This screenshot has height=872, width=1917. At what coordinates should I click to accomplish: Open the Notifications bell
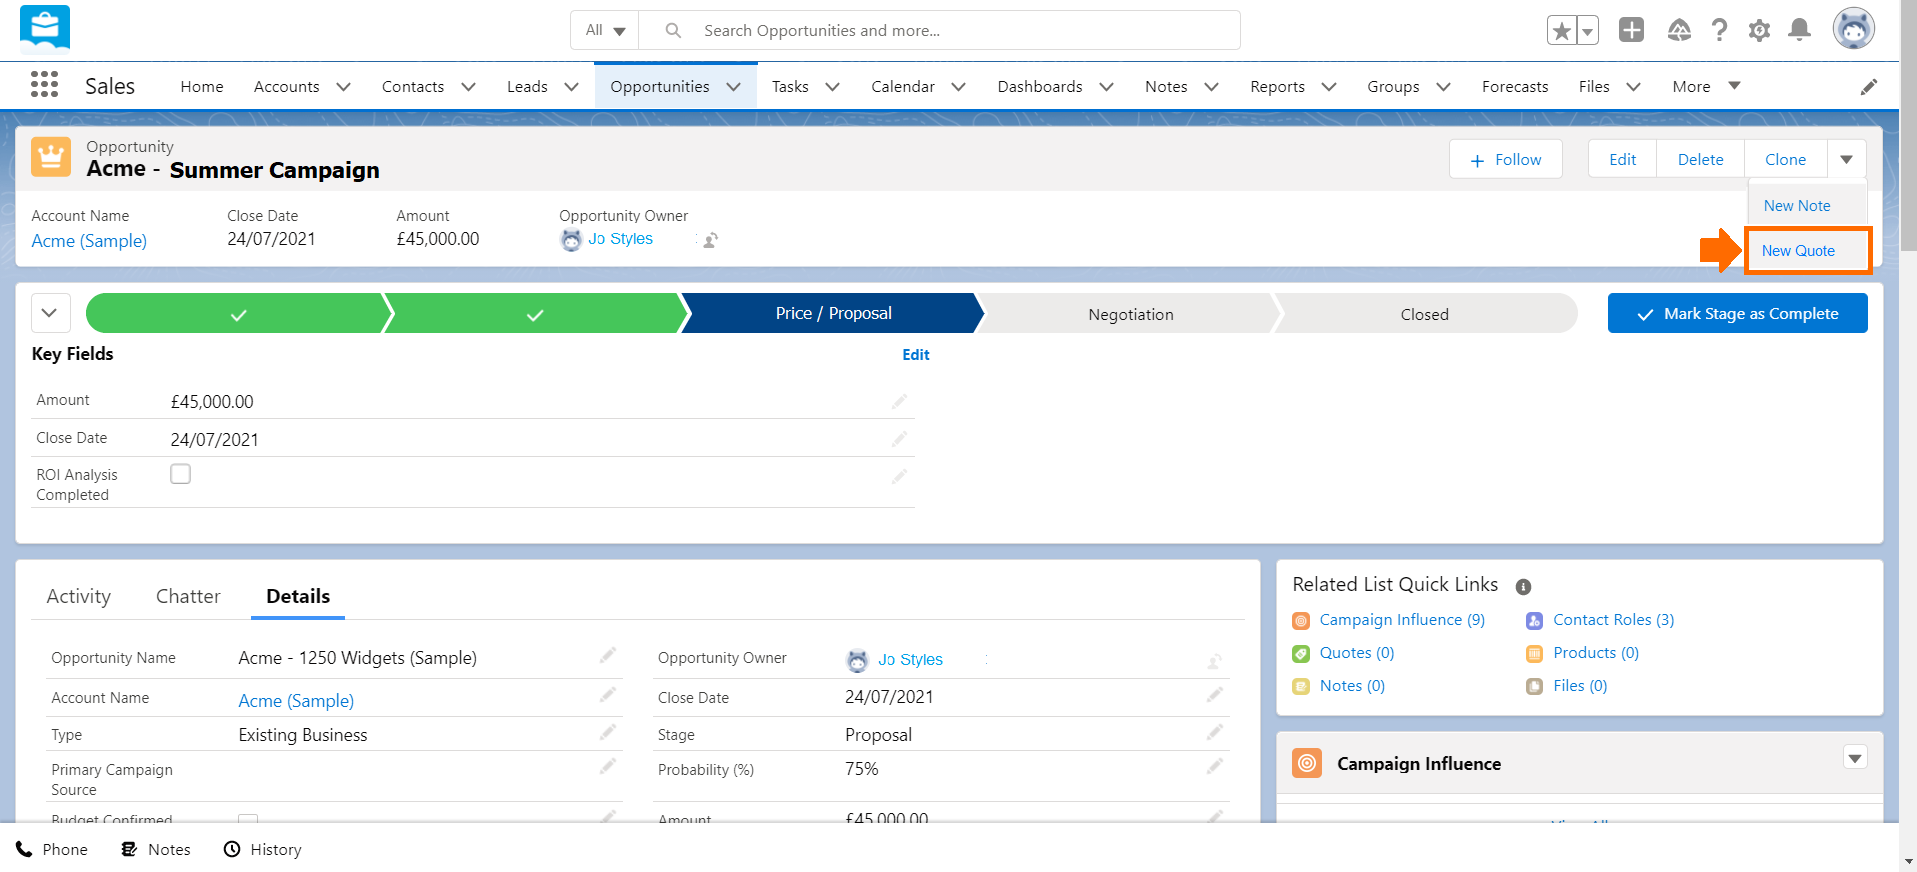tap(1799, 30)
